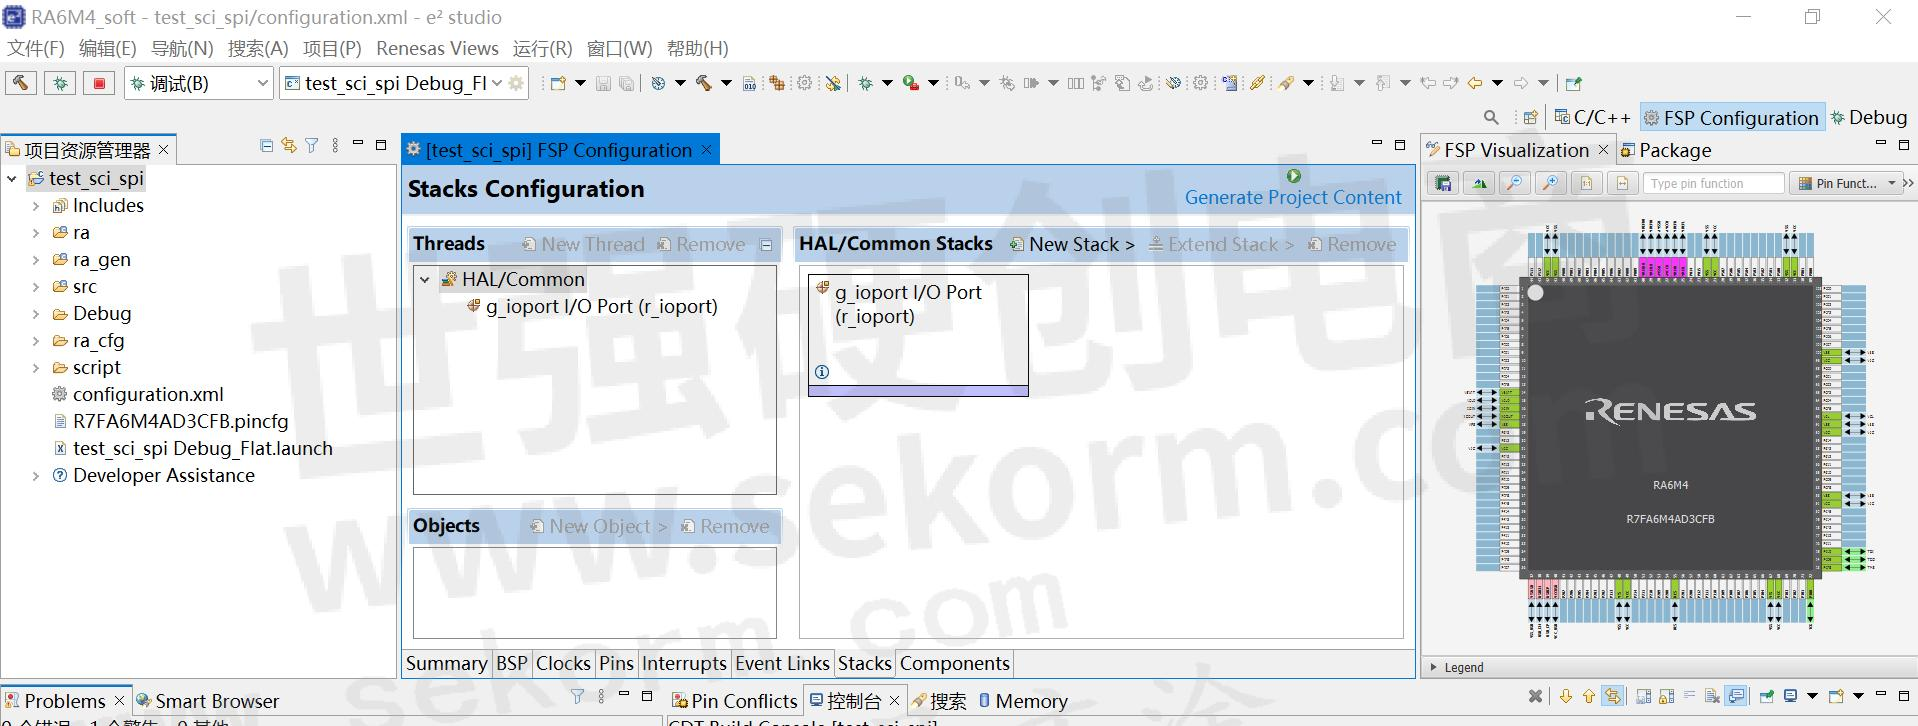Switch to the C/C++ perspective

tap(1592, 118)
